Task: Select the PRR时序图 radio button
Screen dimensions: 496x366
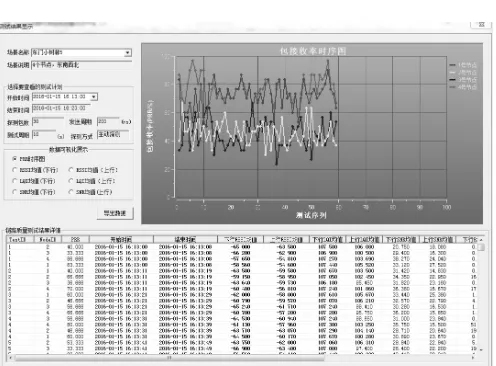Action: coord(14,159)
